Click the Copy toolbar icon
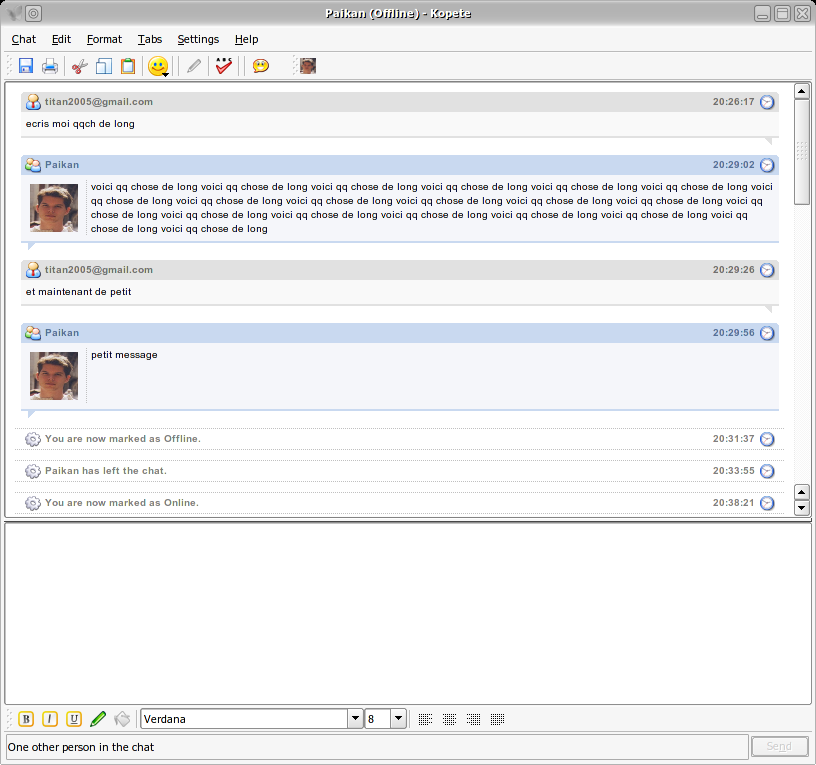Screen dimensions: 816x765 pyautogui.click(x=104, y=66)
